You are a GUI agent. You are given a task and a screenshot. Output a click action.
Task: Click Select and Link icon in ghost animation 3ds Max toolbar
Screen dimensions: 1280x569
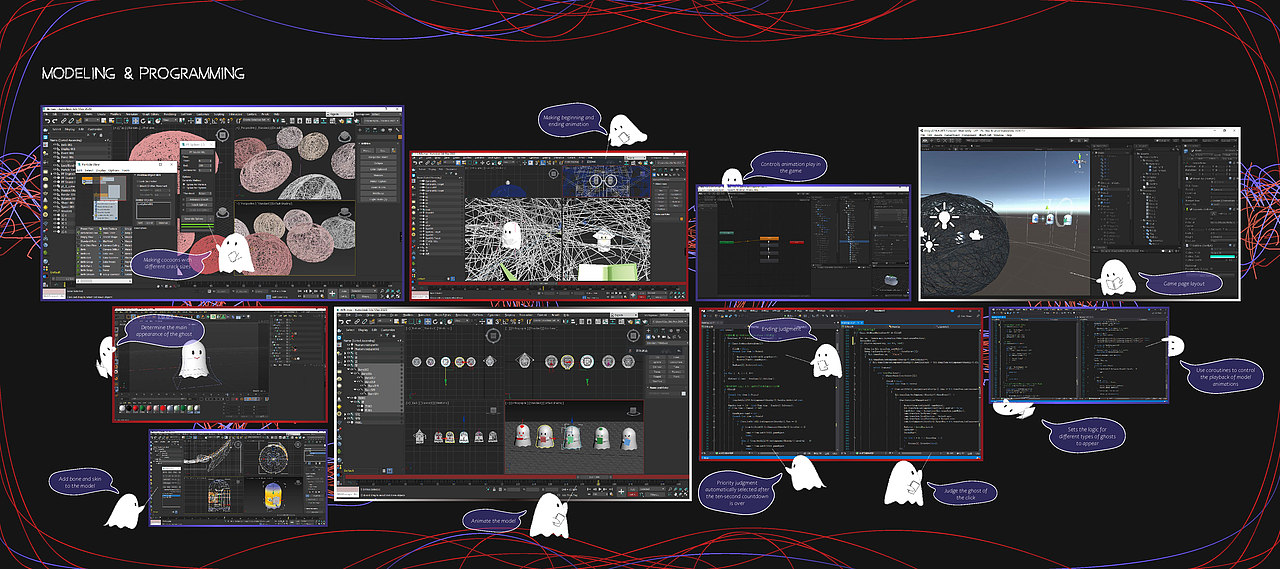(x=357, y=321)
